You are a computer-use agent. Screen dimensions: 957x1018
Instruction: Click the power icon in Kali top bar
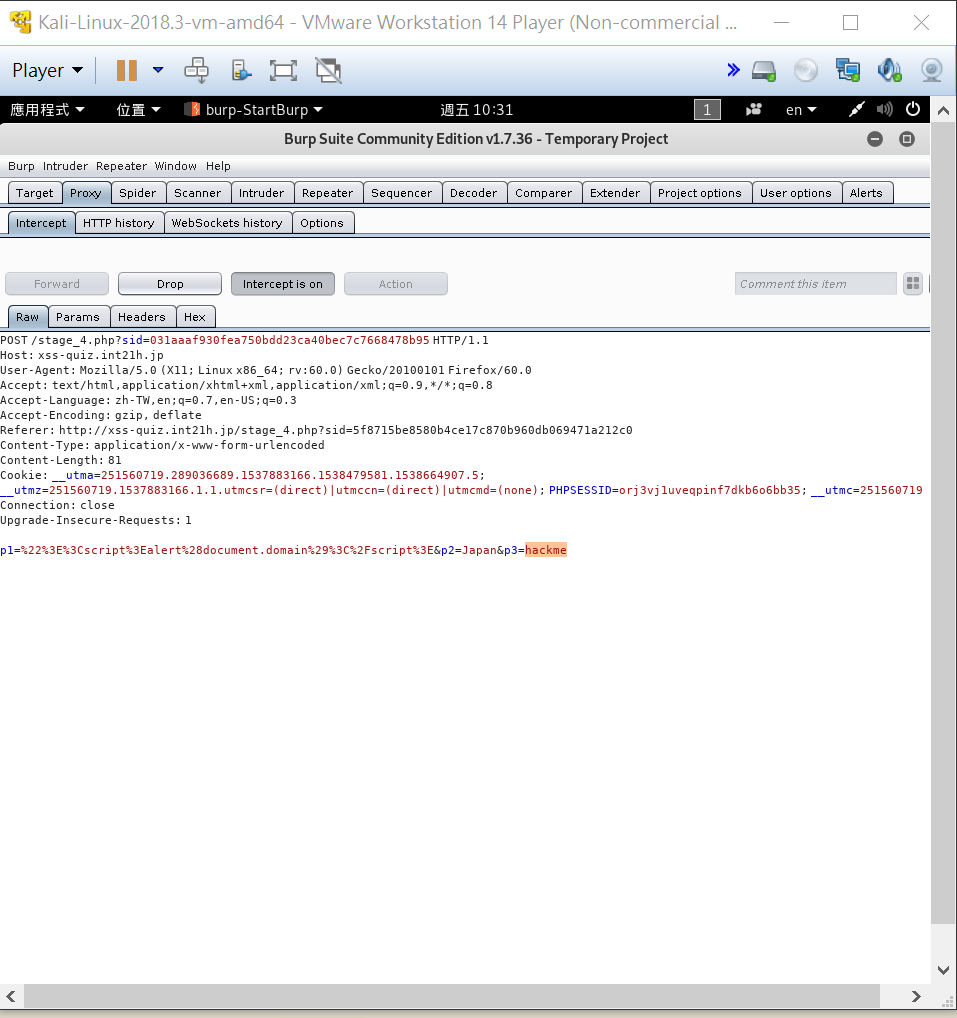click(913, 109)
